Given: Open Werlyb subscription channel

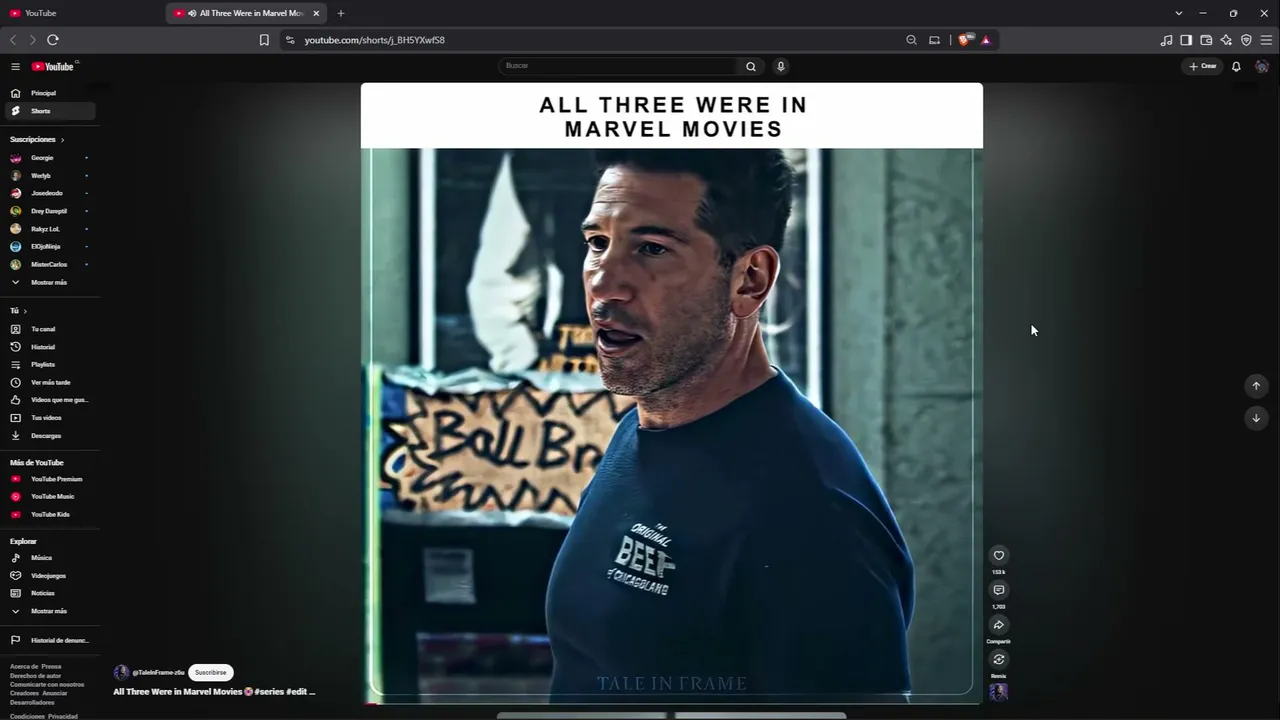Looking at the screenshot, I should coord(51,176).
